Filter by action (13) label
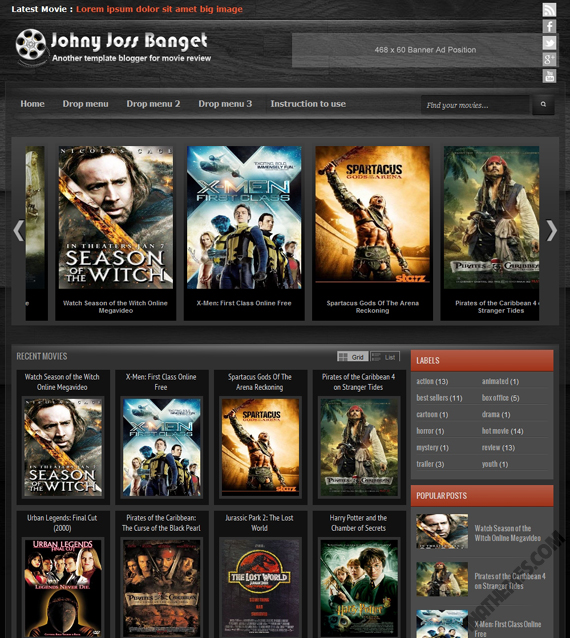This screenshot has width=570, height=638. 432,381
